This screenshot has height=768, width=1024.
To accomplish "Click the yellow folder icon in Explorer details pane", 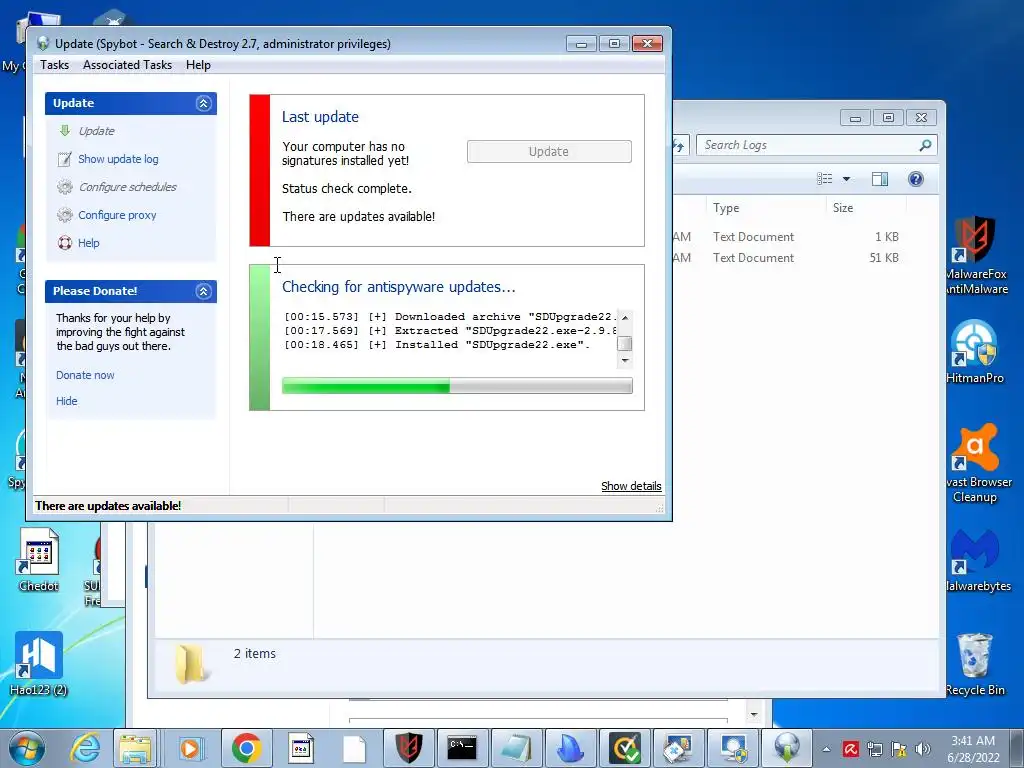I will (x=191, y=664).
